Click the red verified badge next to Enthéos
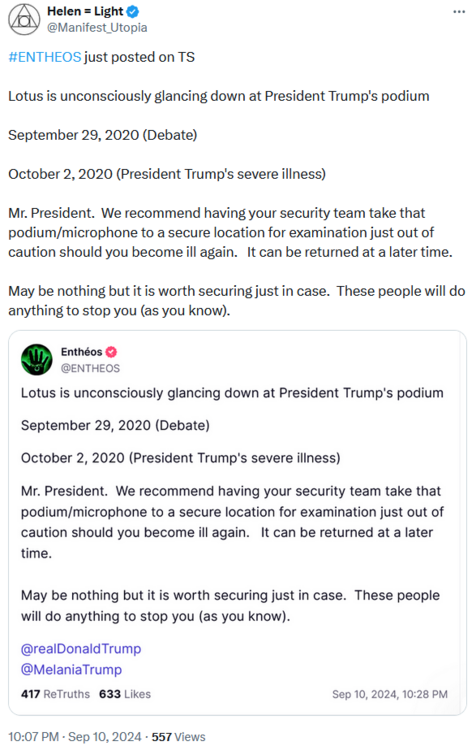The width and height of the screenshot is (476, 750). [111, 352]
